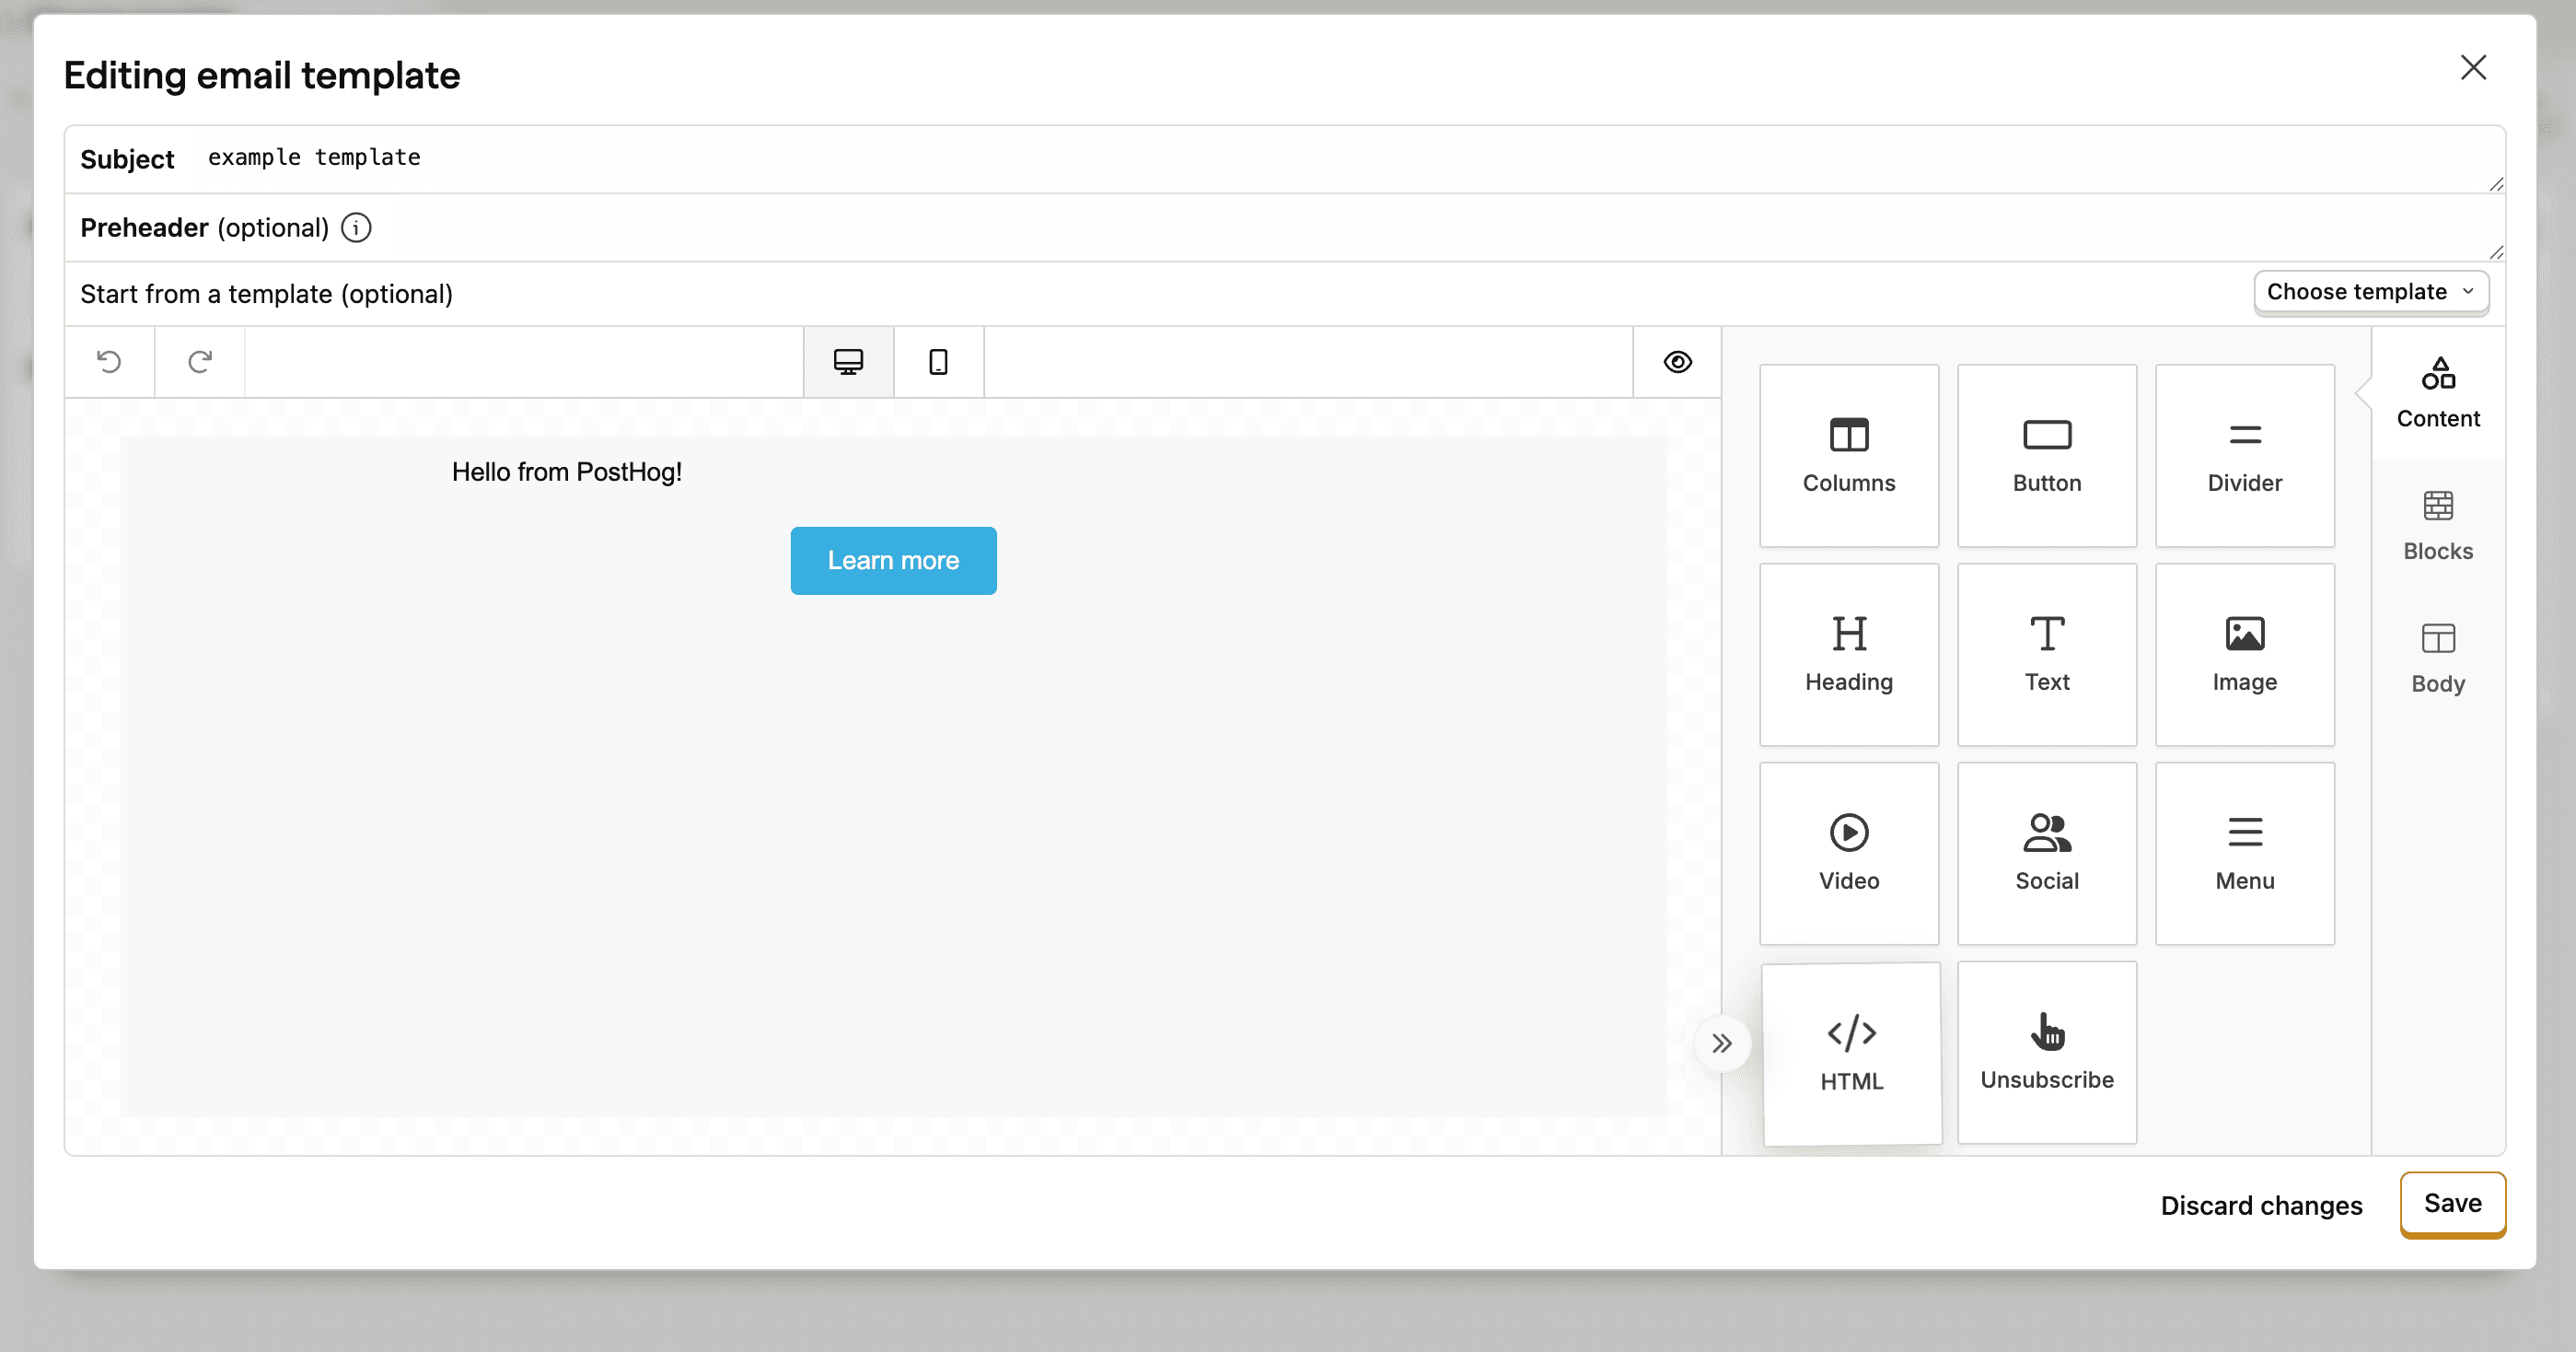Switch to mobile preview mode
Screen dimensions: 2576x1352
937,362
